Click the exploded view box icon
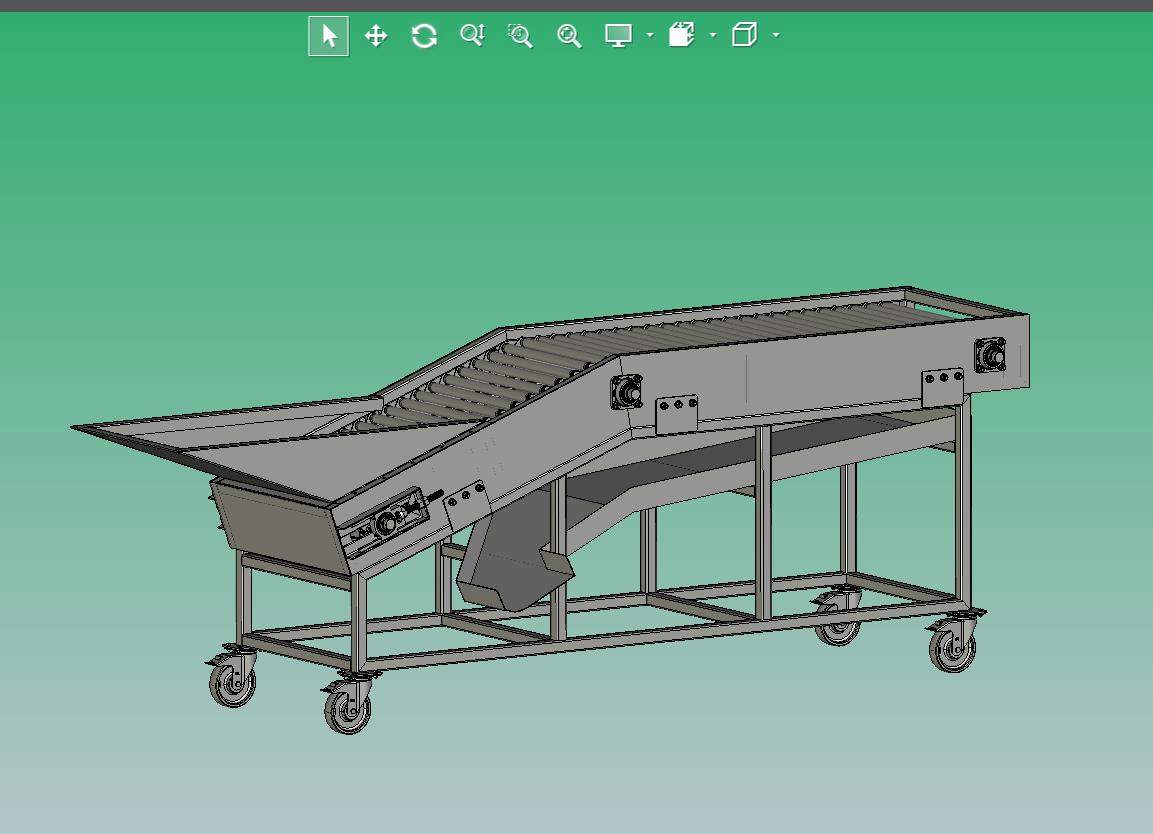1153x834 pixels. pyautogui.click(x=682, y=35)
